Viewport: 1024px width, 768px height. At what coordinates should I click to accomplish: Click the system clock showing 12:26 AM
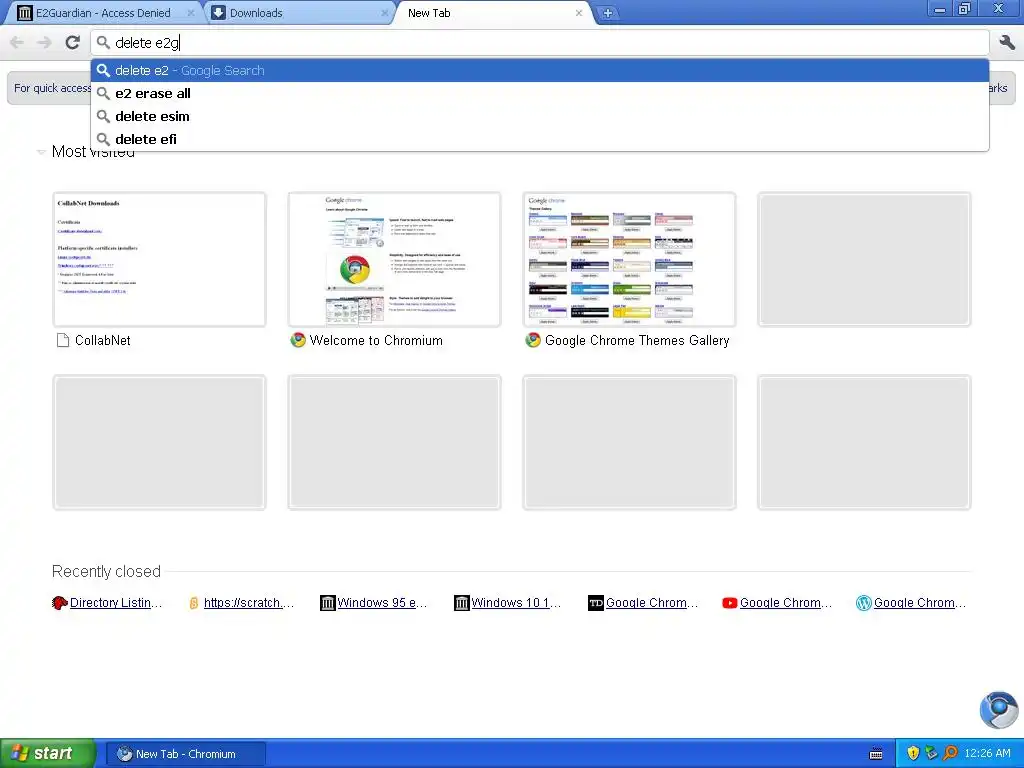tap(987, 754)
